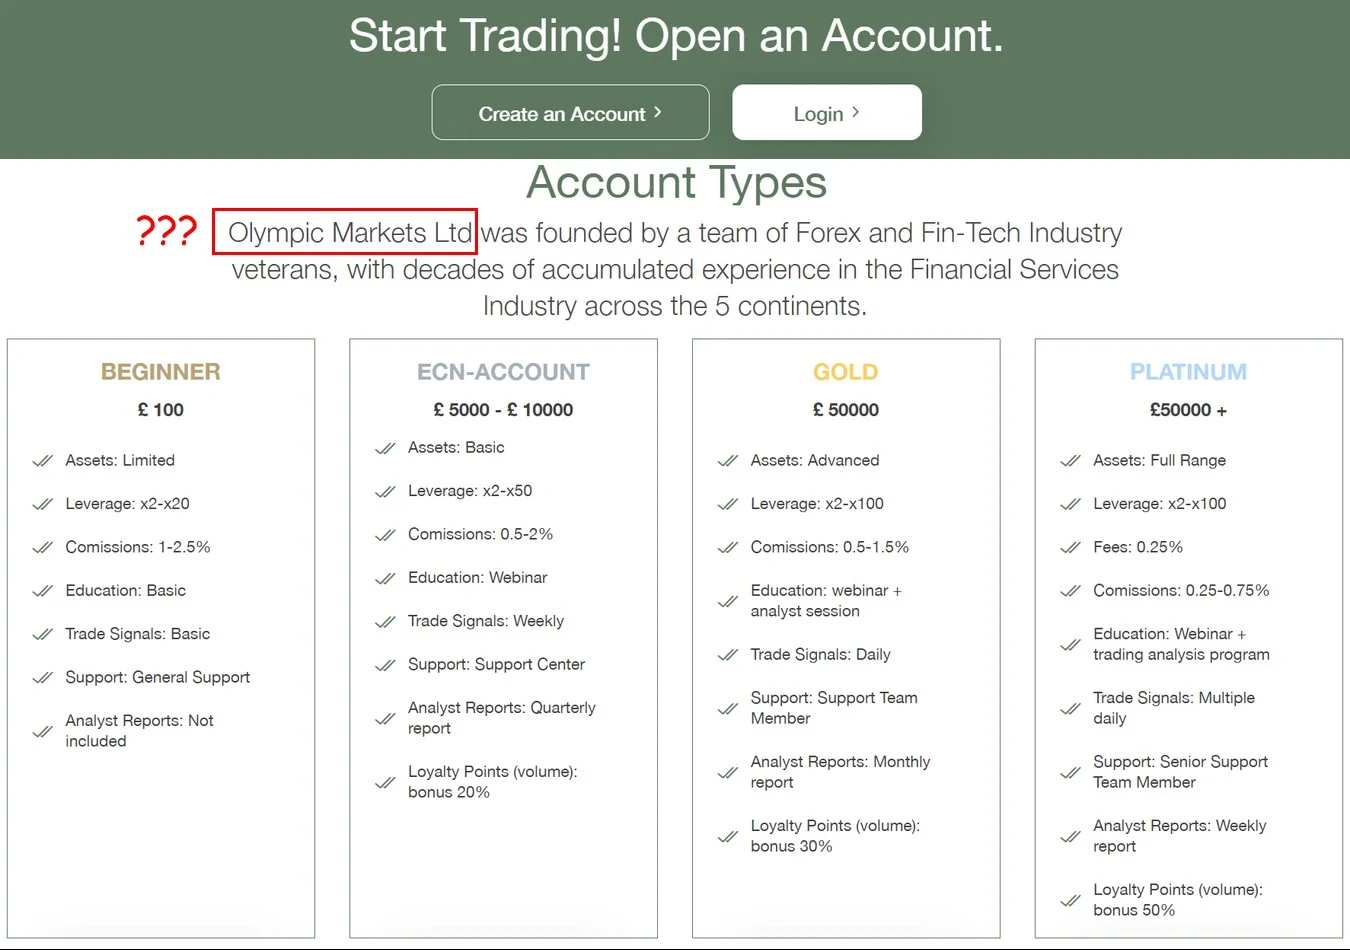
Task: Select 'Loyalty Points (volume): bonus 50%' text
Action: [x=1178, y=900]
